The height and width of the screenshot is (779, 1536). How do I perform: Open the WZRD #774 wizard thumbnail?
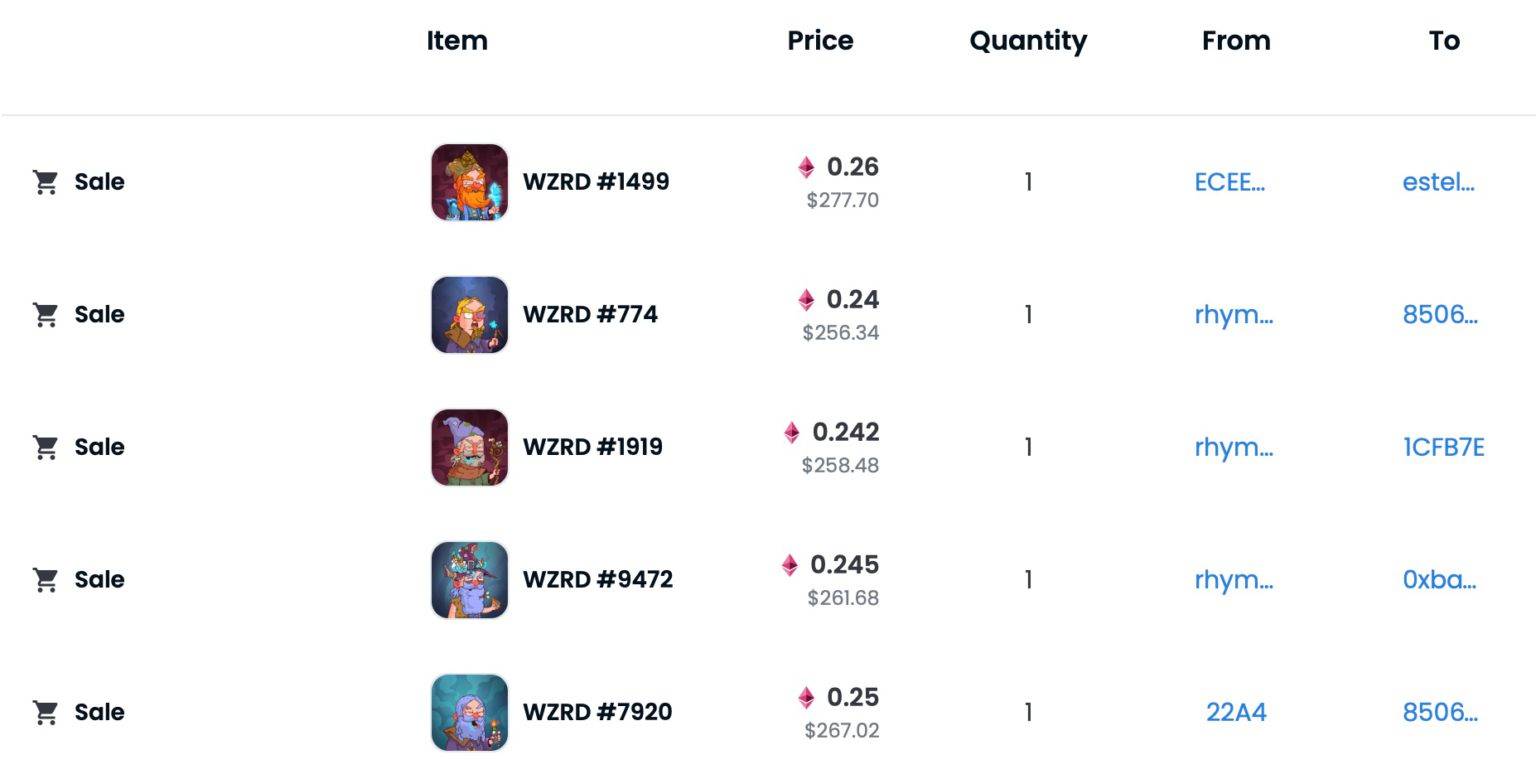point(469,315)
